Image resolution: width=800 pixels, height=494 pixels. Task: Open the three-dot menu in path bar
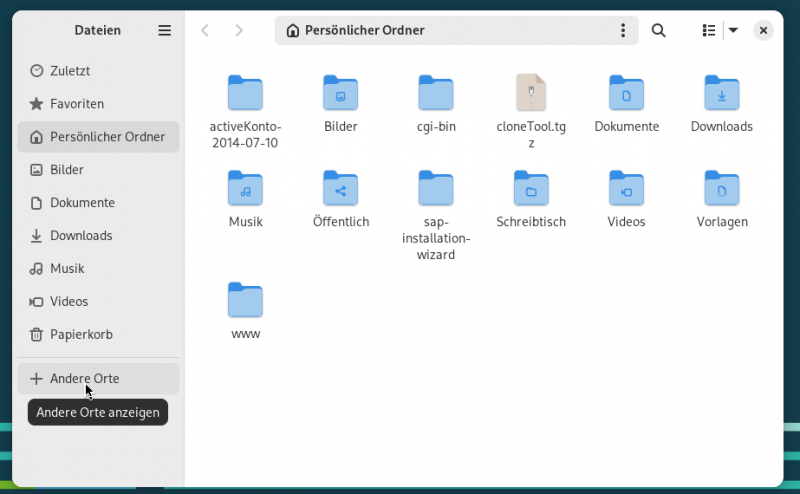(623, 30)
